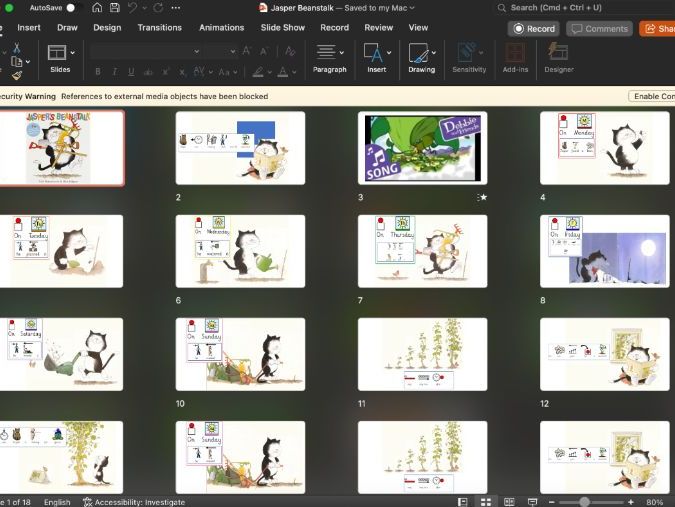Open the View tab
675x507 pixels.
[418, 28]
